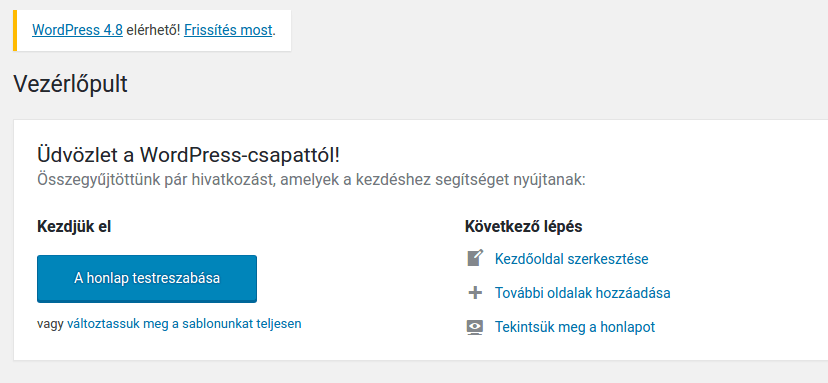Click the Vezérlőpult page heading
Screen dimensions: 828x383
click(x=70, y=84)
